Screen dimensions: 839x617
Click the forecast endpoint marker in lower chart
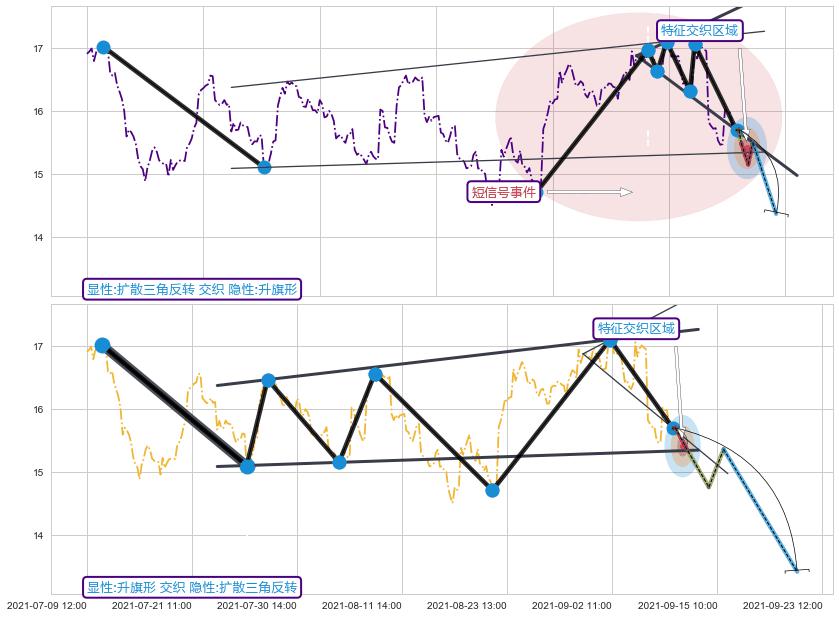[x=797, y=570]
